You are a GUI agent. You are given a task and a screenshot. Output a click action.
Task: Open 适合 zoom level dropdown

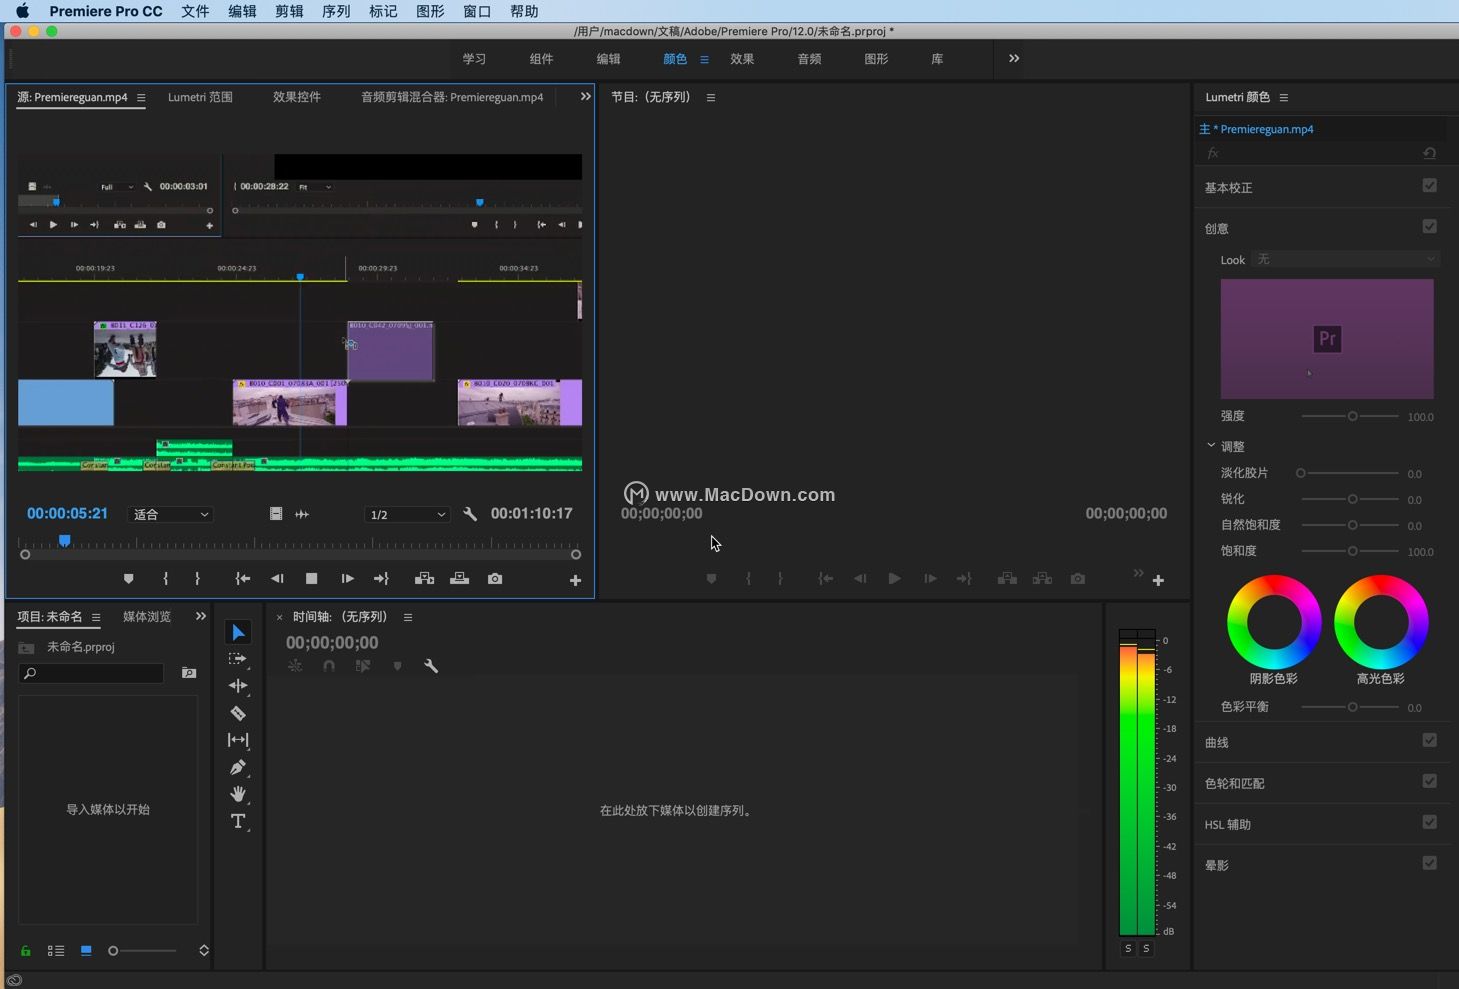click(x=171, y=514)
